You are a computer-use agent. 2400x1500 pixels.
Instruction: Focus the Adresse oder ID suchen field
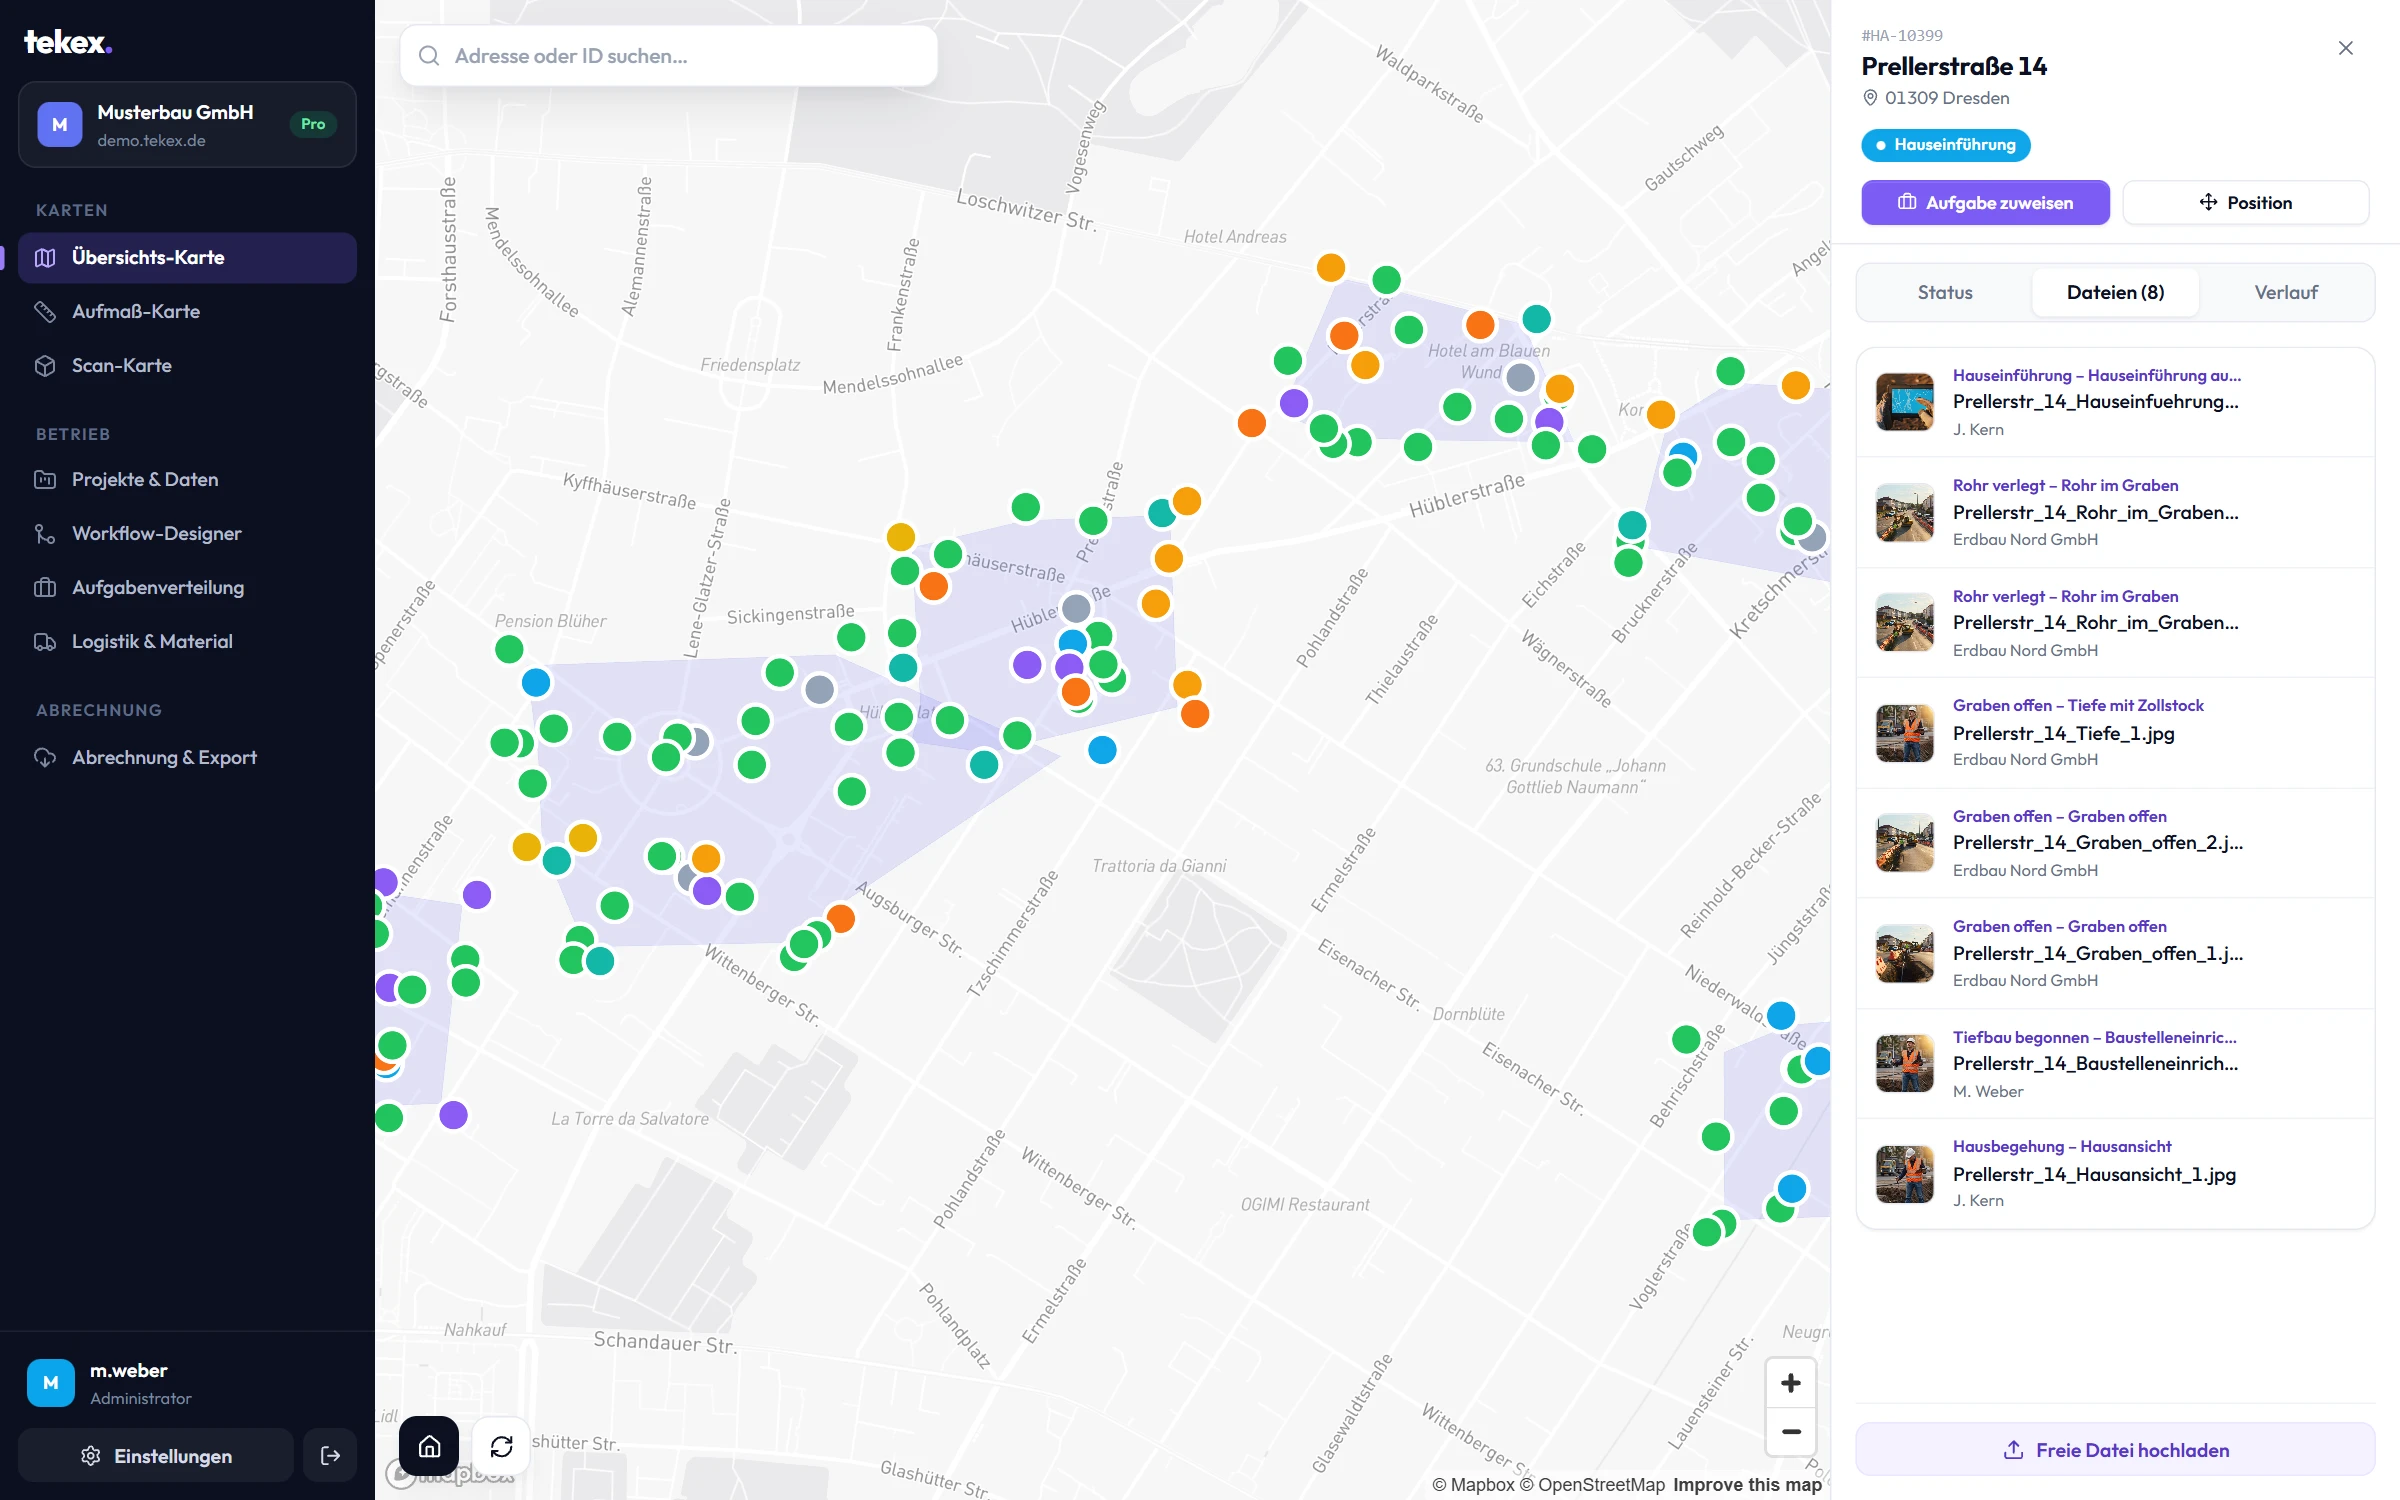tap(669, 56)
